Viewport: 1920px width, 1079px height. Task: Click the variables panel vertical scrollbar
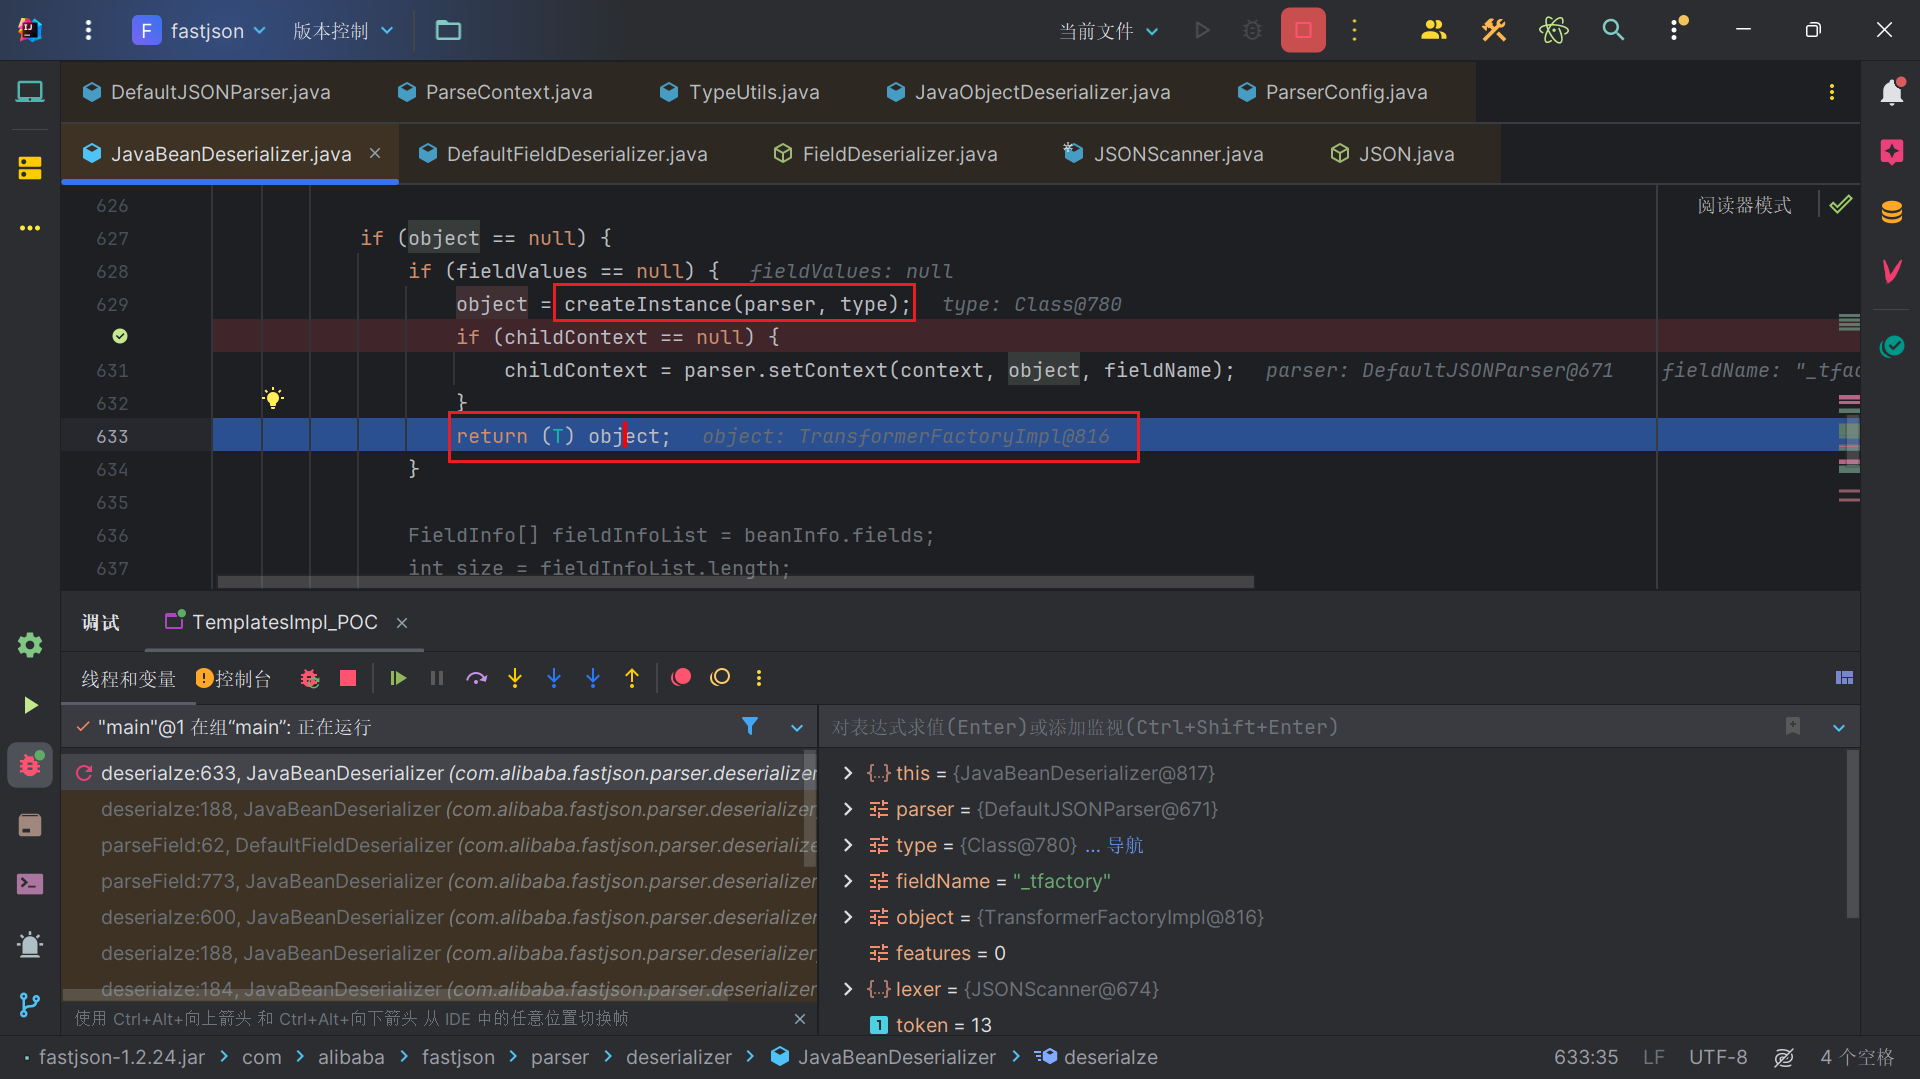coord(1852,835)
